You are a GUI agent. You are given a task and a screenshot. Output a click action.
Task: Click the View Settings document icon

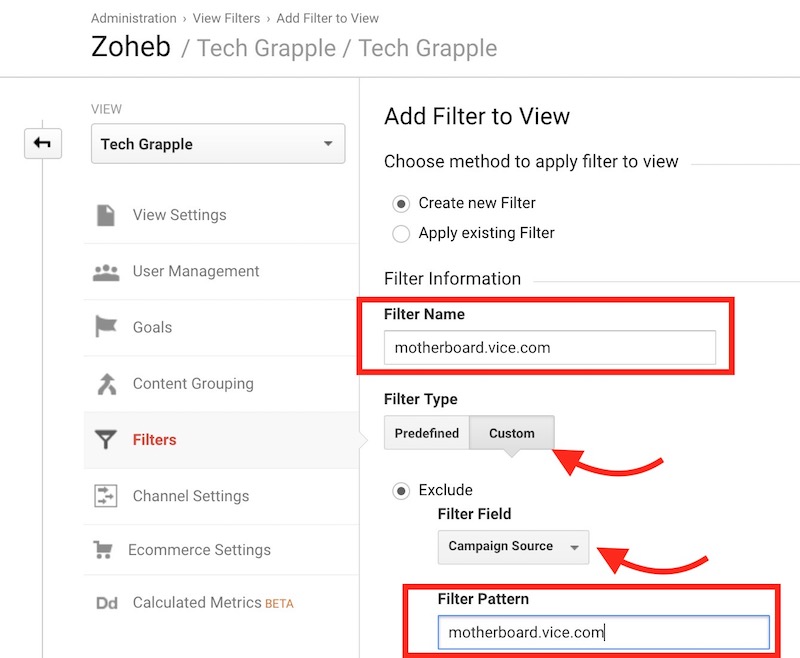[105, 215]
